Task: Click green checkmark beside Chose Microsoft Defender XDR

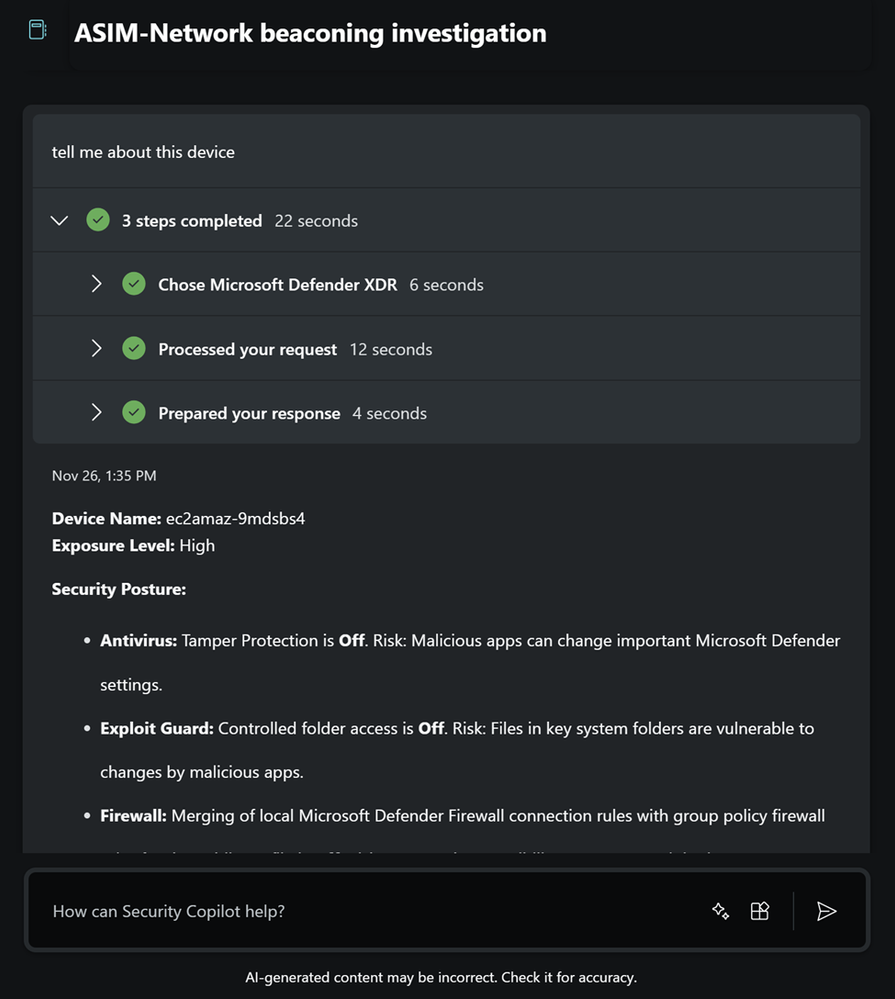Action: [x=134, y=284]
